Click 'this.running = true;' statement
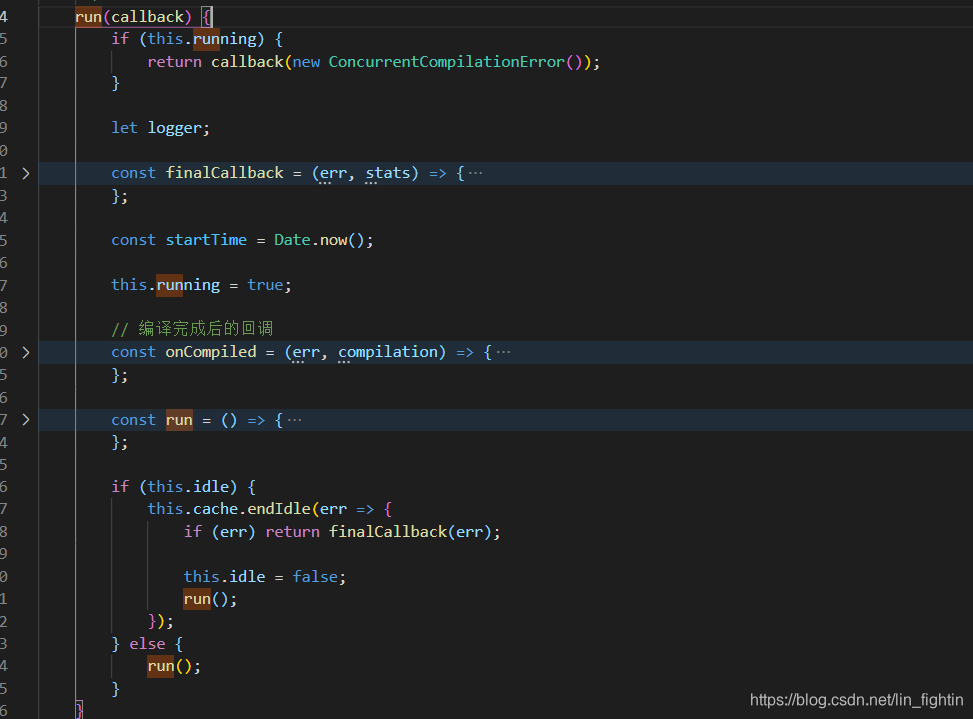 [201, 285]
